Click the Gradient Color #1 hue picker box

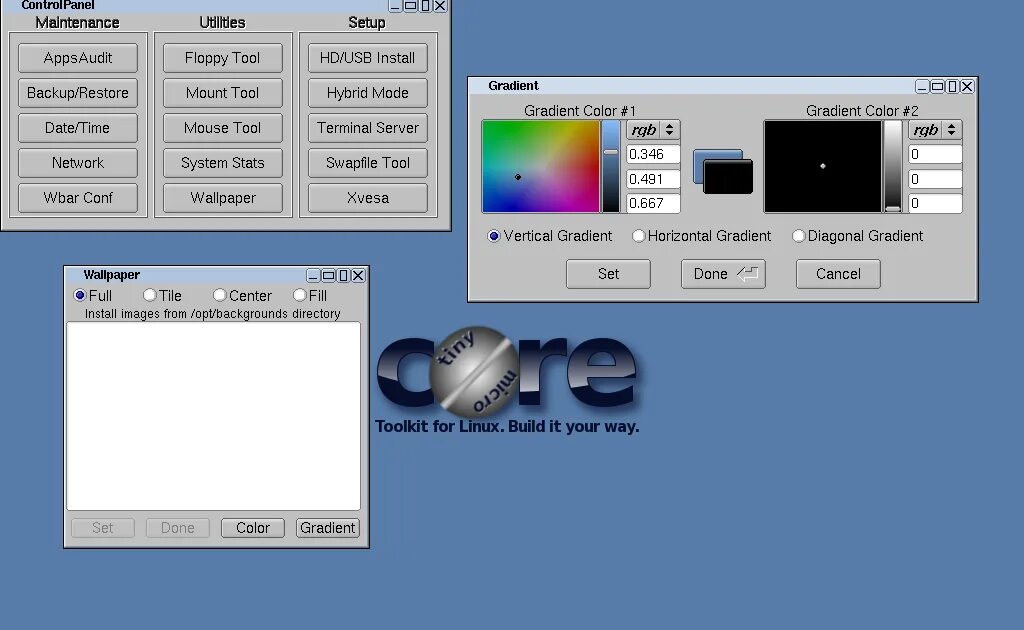(x=541, y=166)
